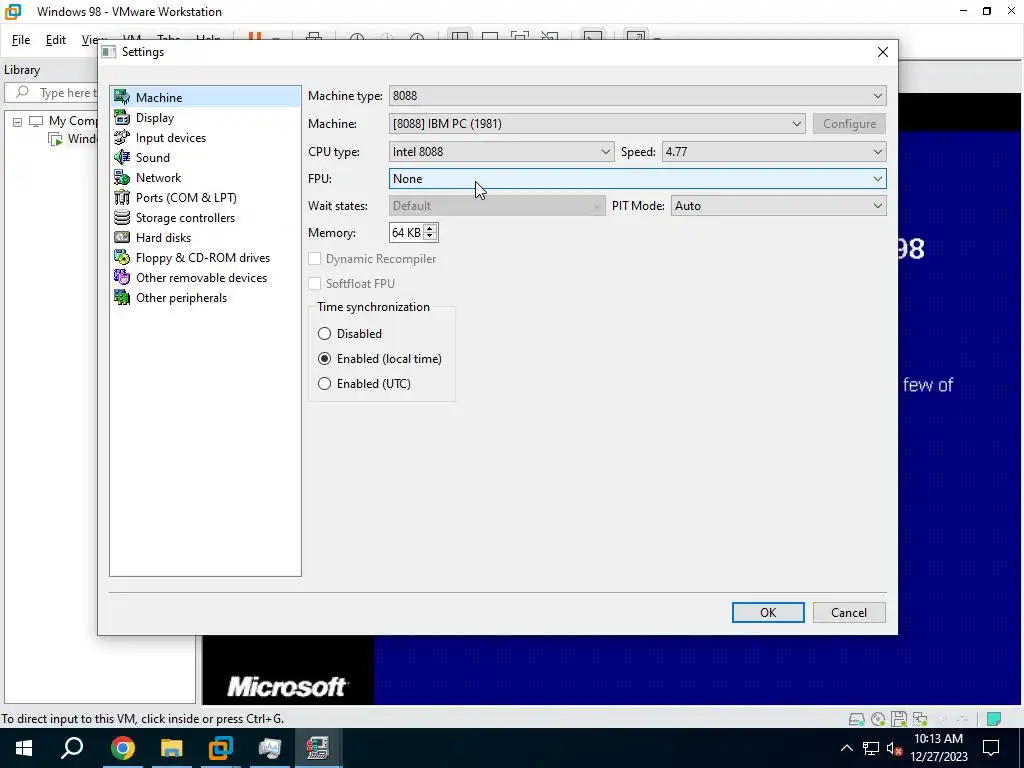
Task: Close the Settings dialog
Action: tap(882, 52)
